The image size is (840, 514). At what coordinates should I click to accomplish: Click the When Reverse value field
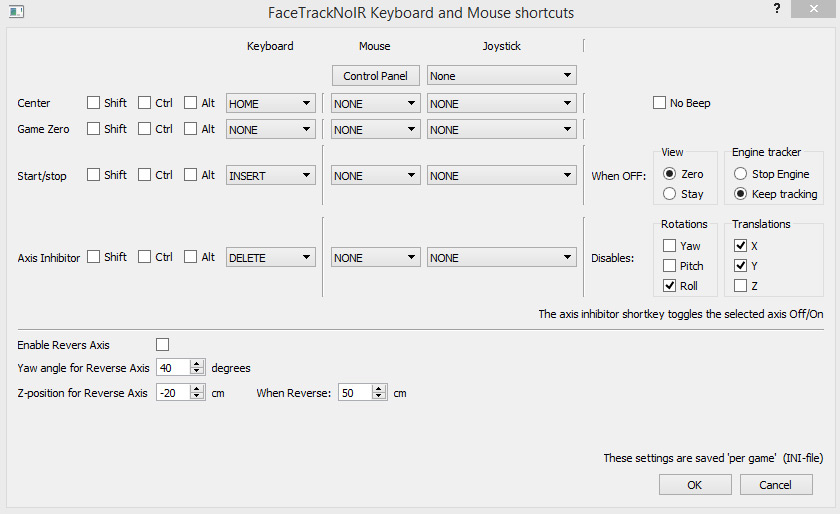356,392
